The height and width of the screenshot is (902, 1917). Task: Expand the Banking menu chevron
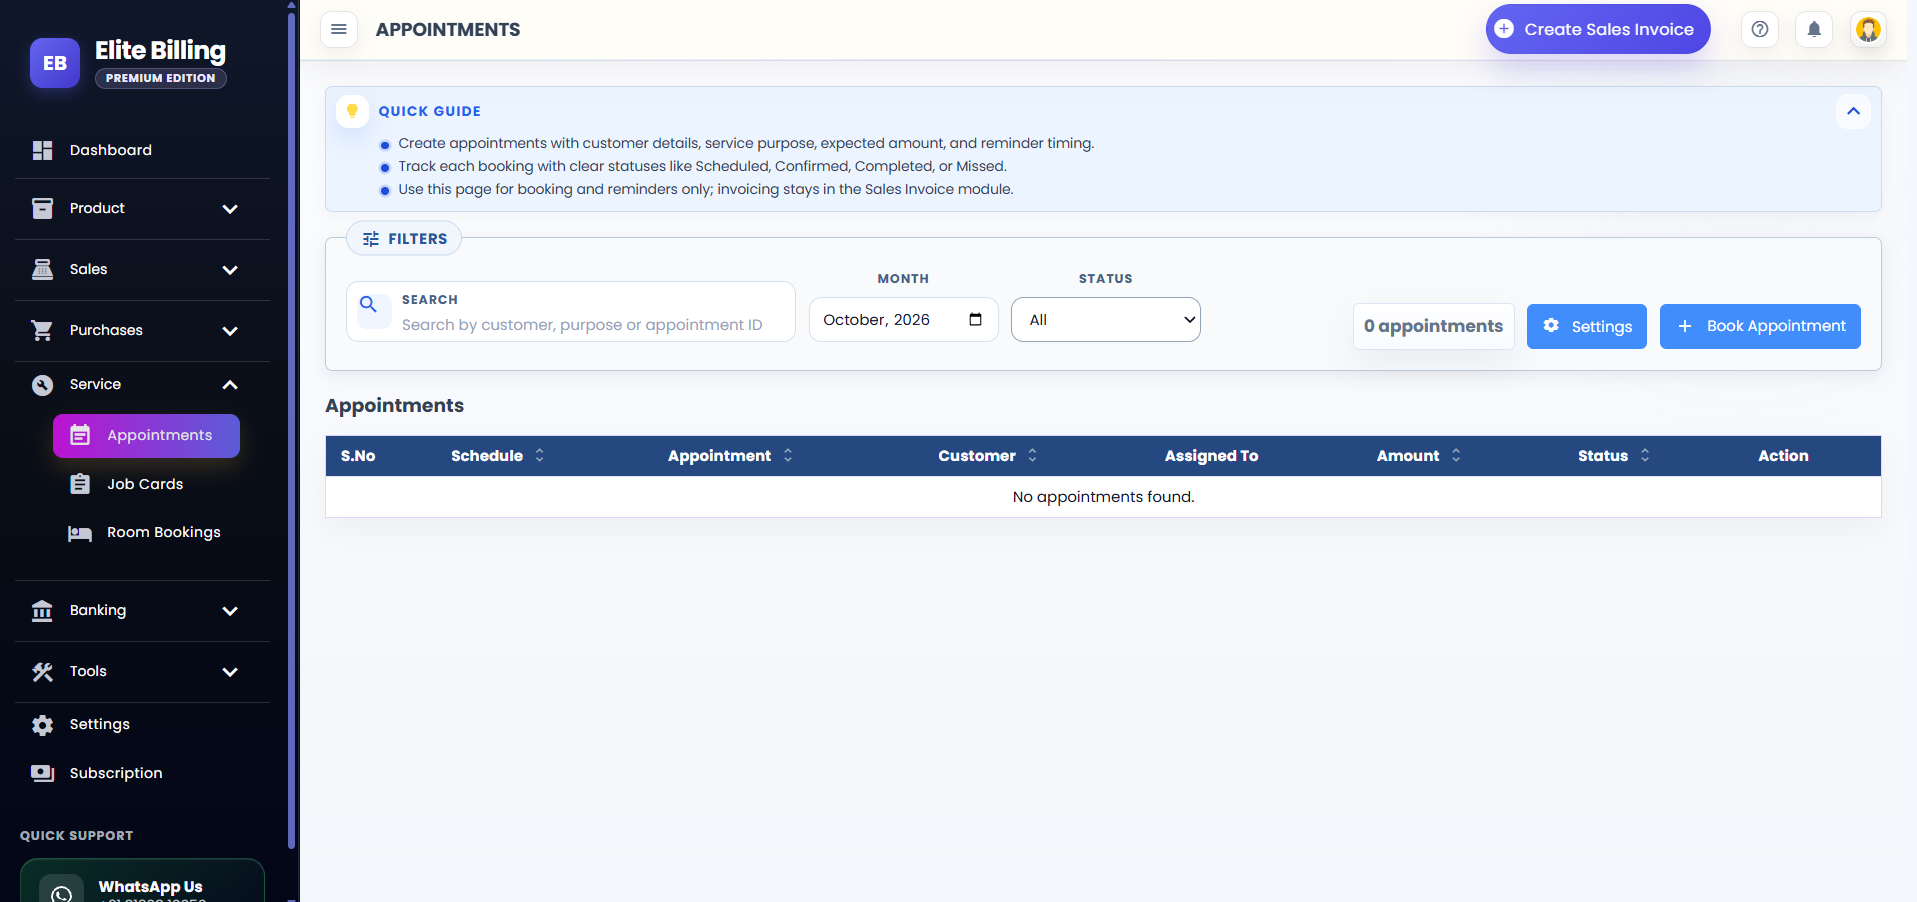pos(230,611)
